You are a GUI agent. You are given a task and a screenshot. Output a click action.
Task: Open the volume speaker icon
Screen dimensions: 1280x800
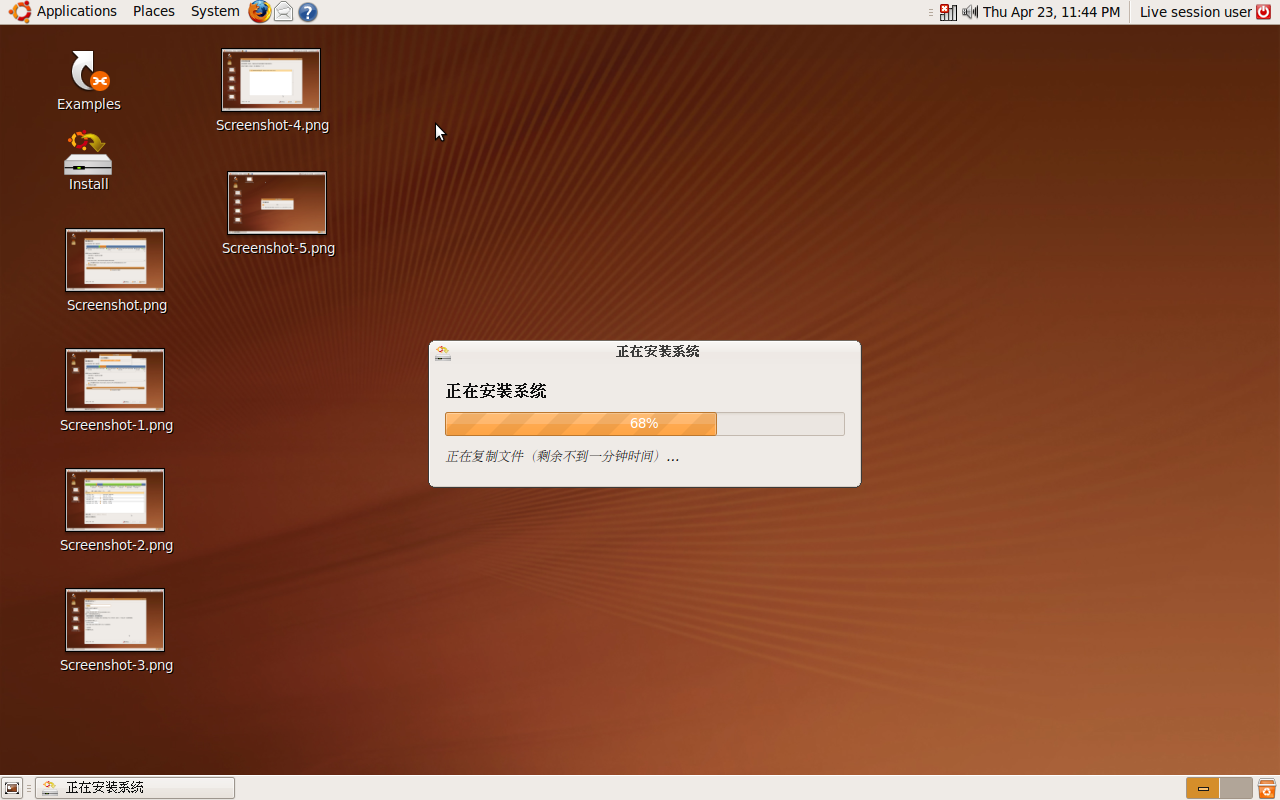(970, 12)
